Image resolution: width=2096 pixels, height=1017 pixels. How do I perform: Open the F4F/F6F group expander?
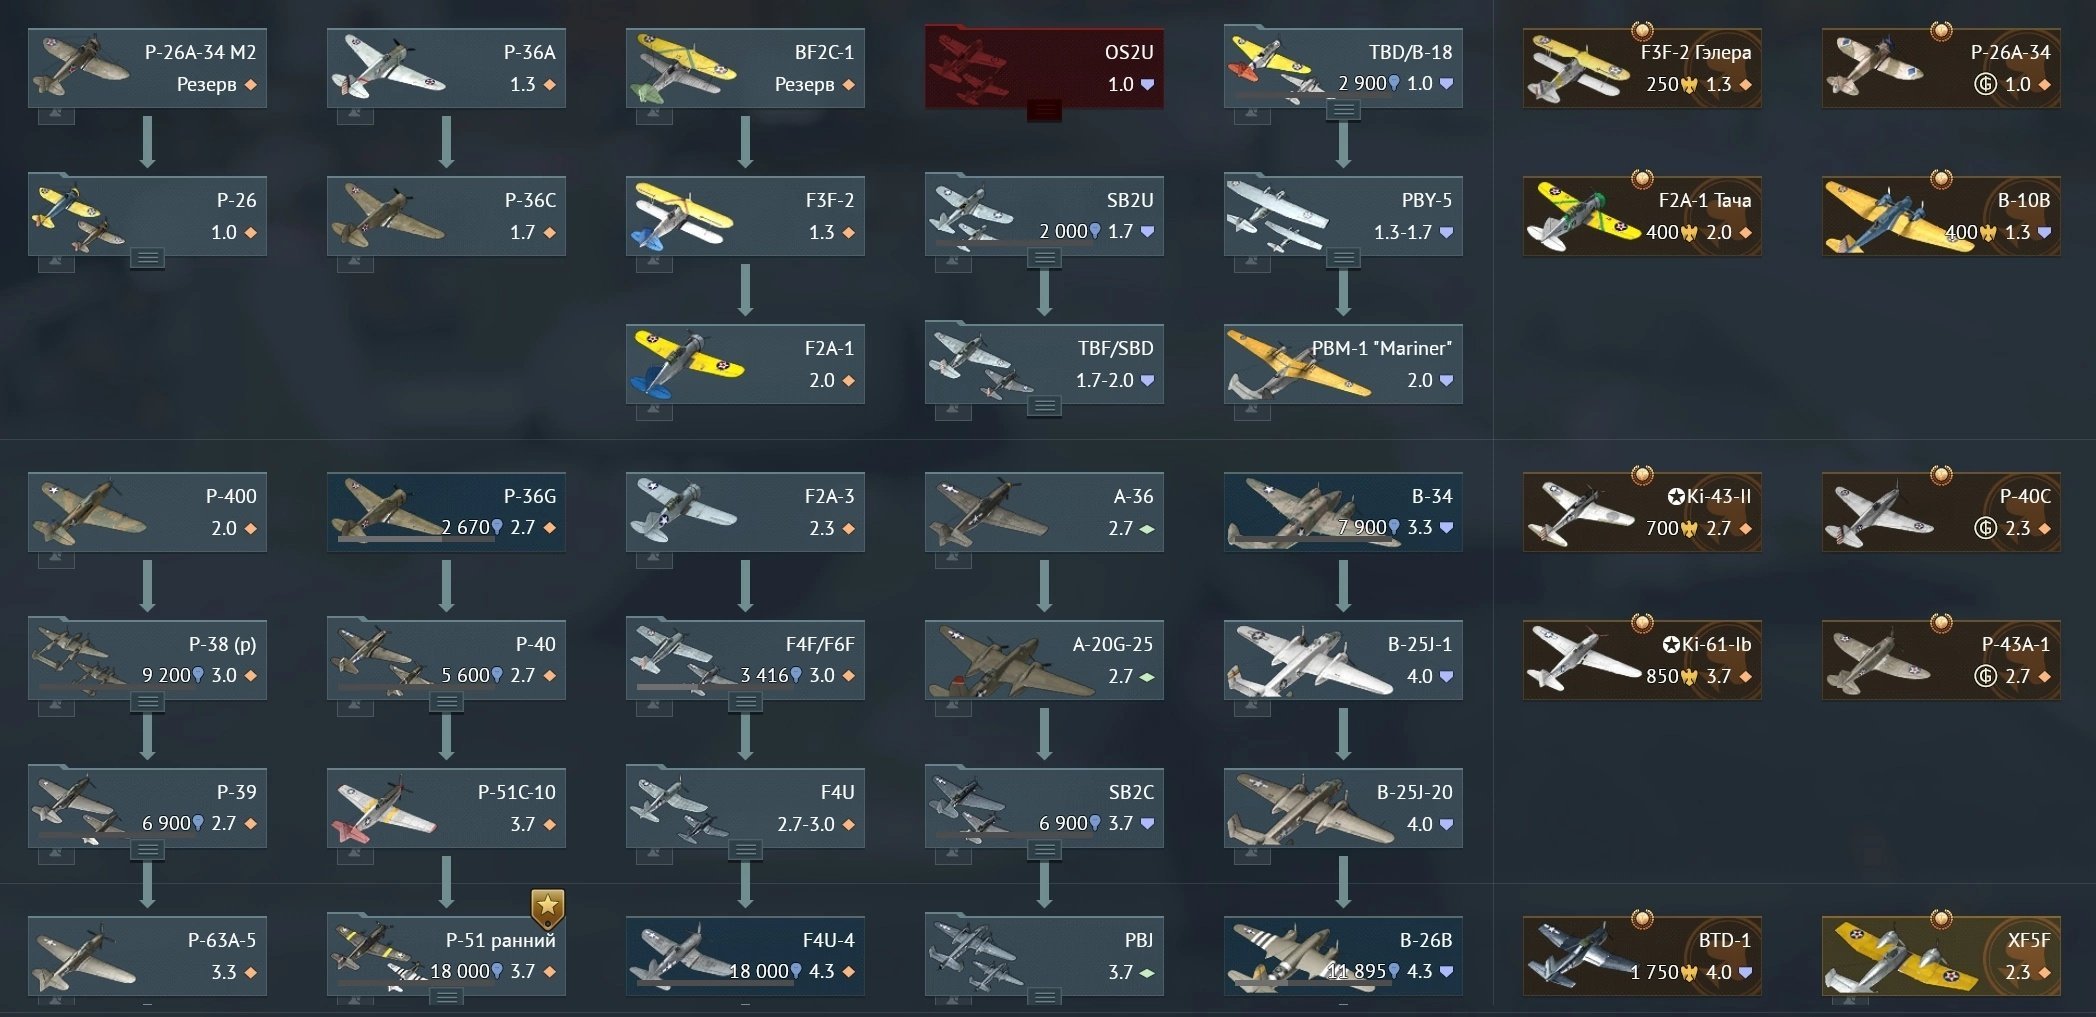click(x=745, y=702)
